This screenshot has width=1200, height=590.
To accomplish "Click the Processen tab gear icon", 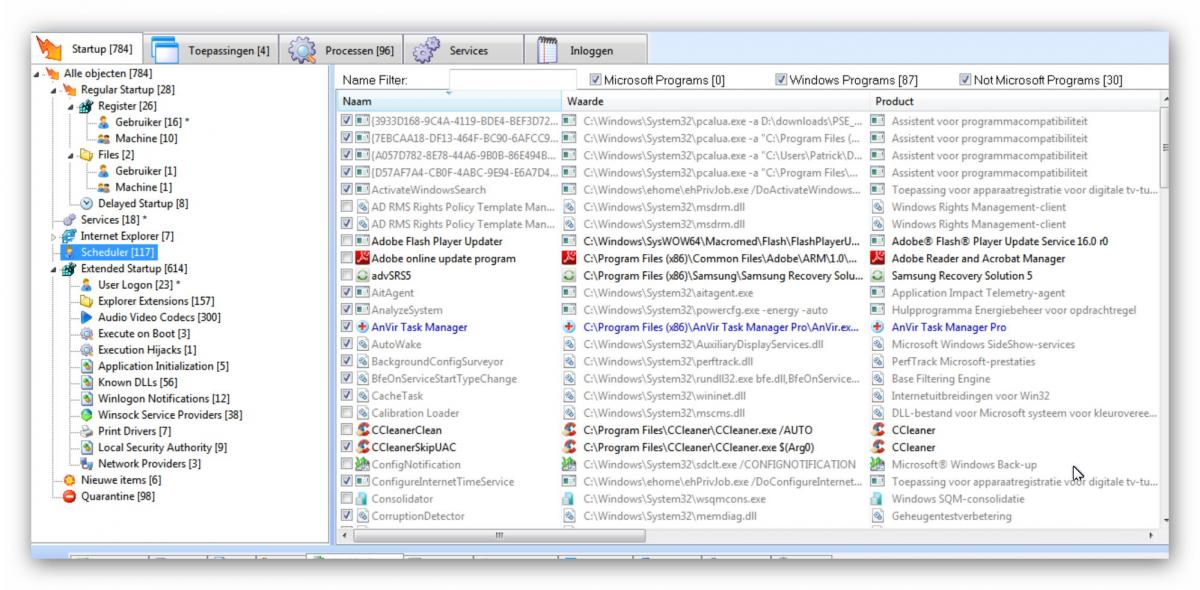I will pyautogui.click(x=303, y=50).
